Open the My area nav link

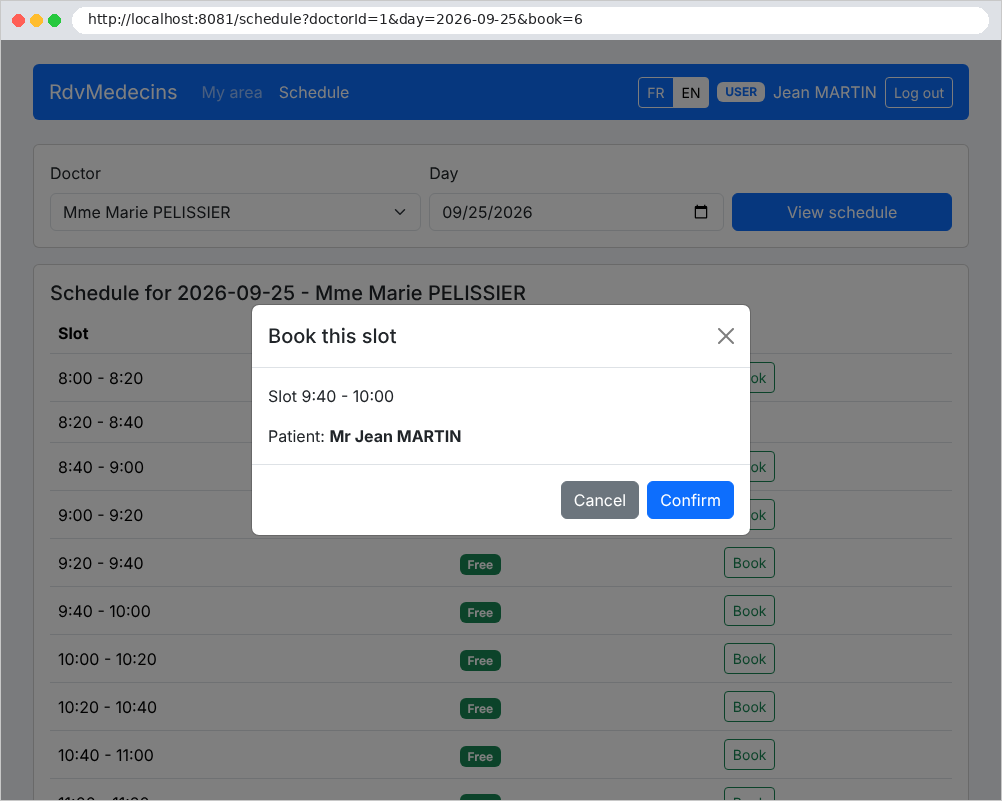232,93
